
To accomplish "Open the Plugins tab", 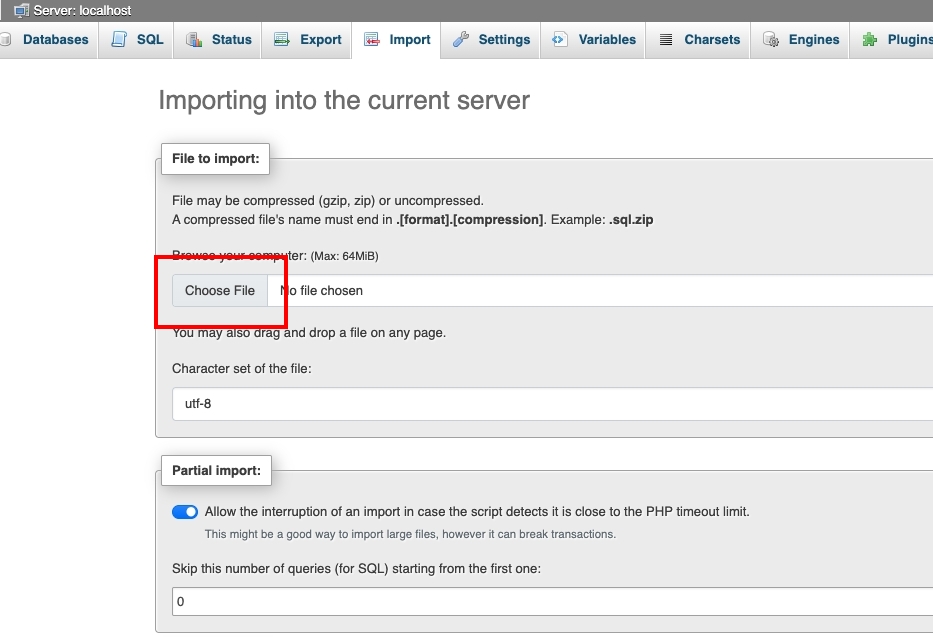I will 892,40.
